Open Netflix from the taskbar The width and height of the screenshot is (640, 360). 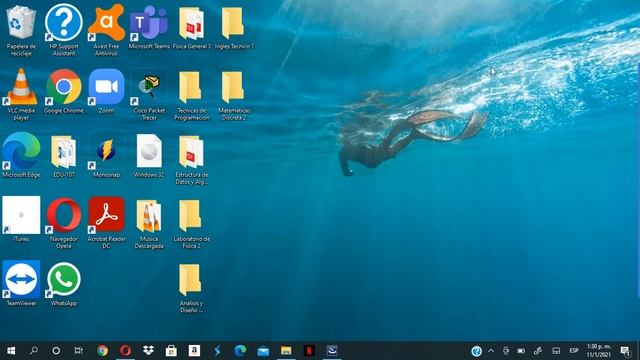[309, 351]
